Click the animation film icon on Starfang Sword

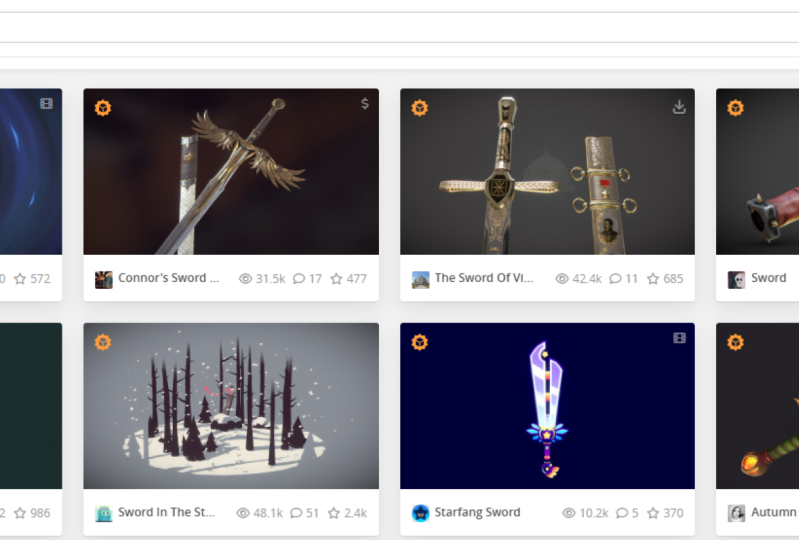(x=679, y=338)
